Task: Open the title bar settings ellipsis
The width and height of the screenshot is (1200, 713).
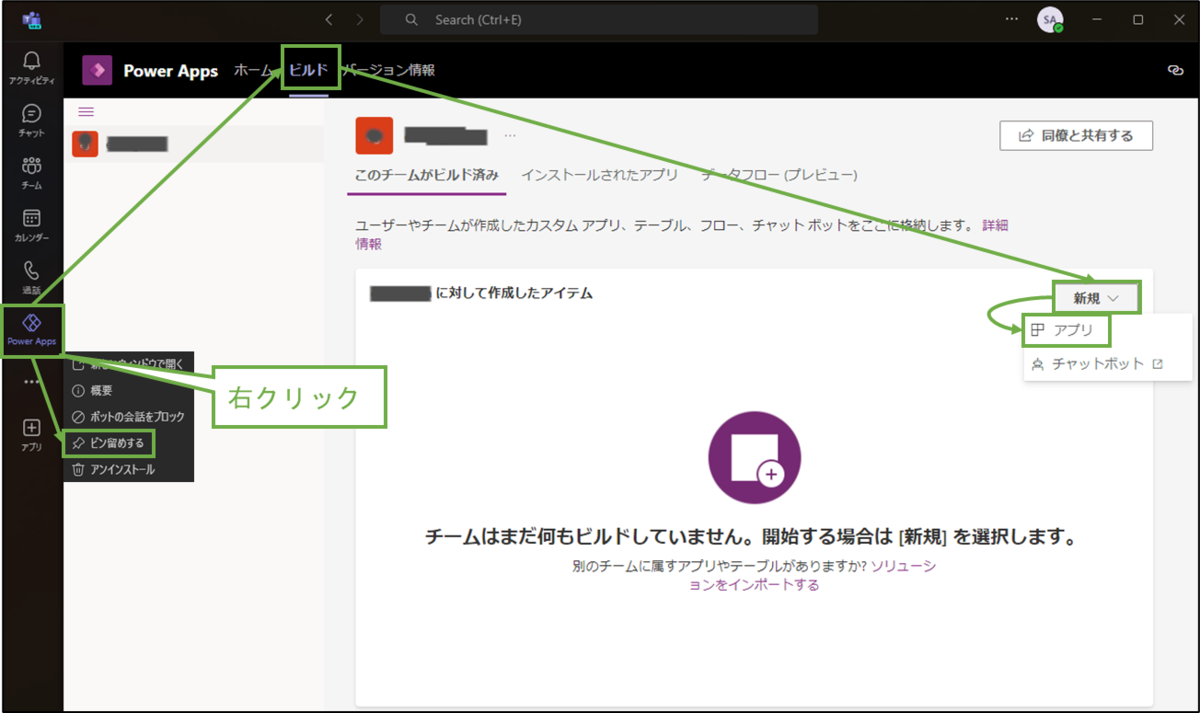Action: coord(1012,19)
